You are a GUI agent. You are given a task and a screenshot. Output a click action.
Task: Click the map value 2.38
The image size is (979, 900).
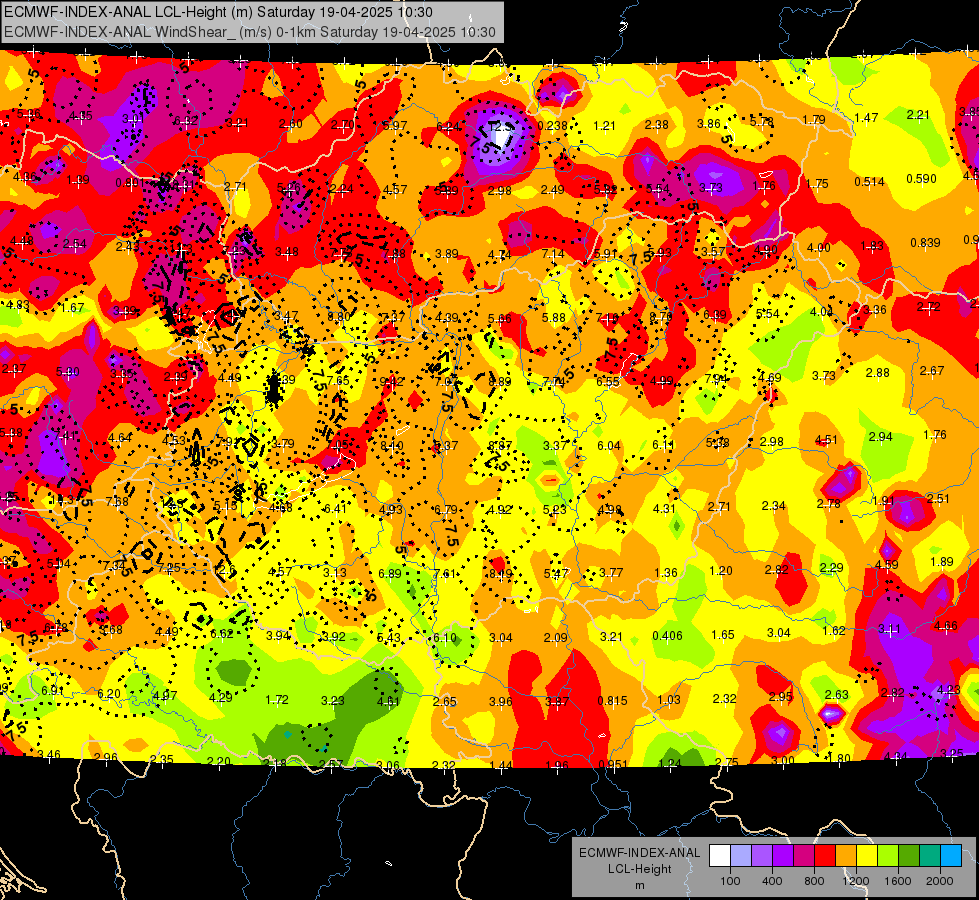[656, 124]
